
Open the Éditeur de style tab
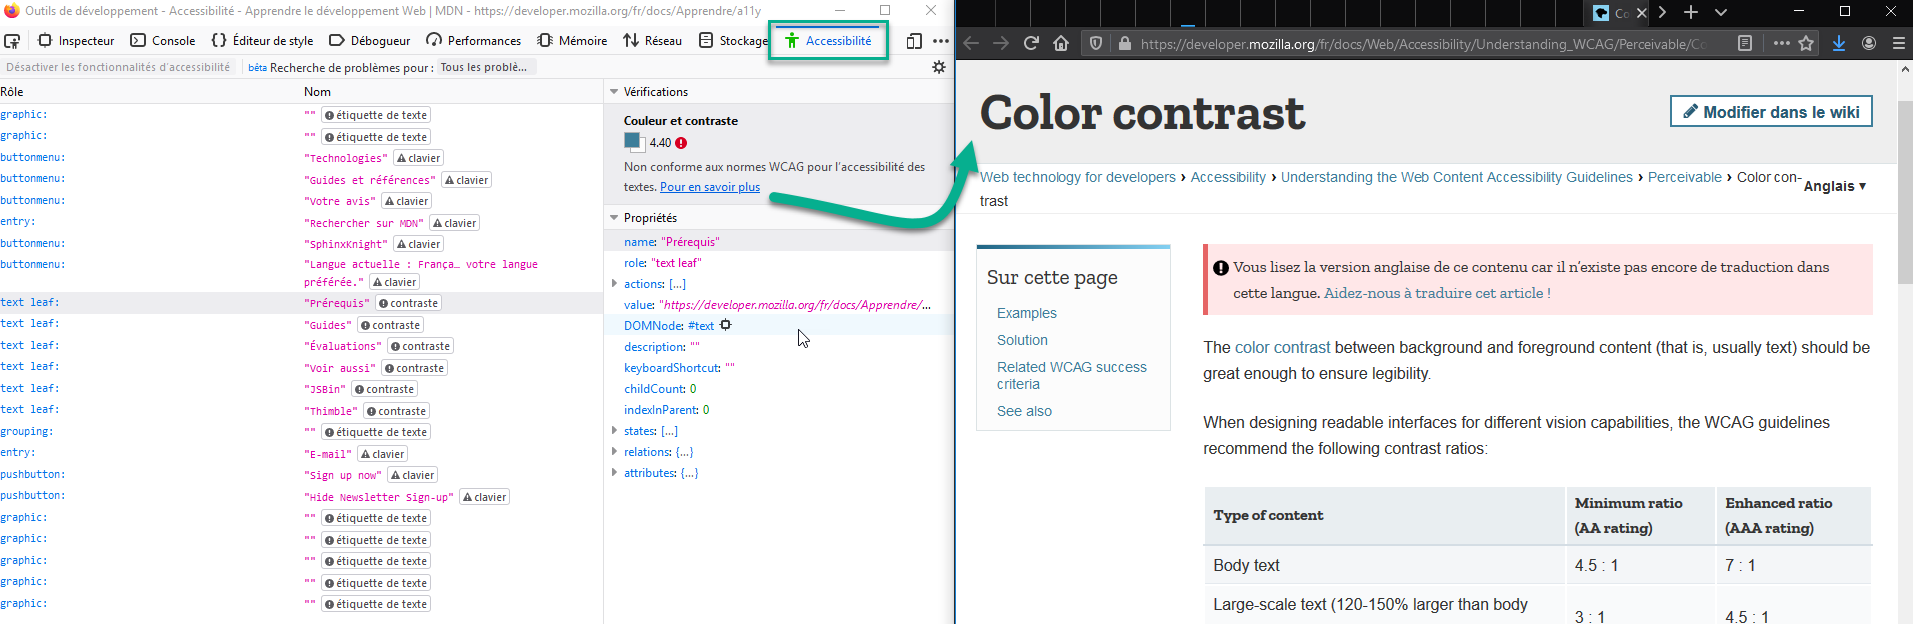tap(263, 41)
